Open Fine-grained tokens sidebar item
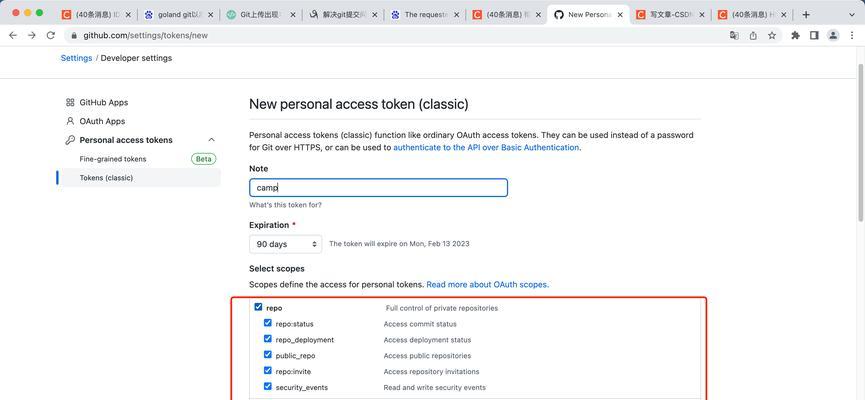The width and height of the screenshot is (865, 400). tap(113, 159)
